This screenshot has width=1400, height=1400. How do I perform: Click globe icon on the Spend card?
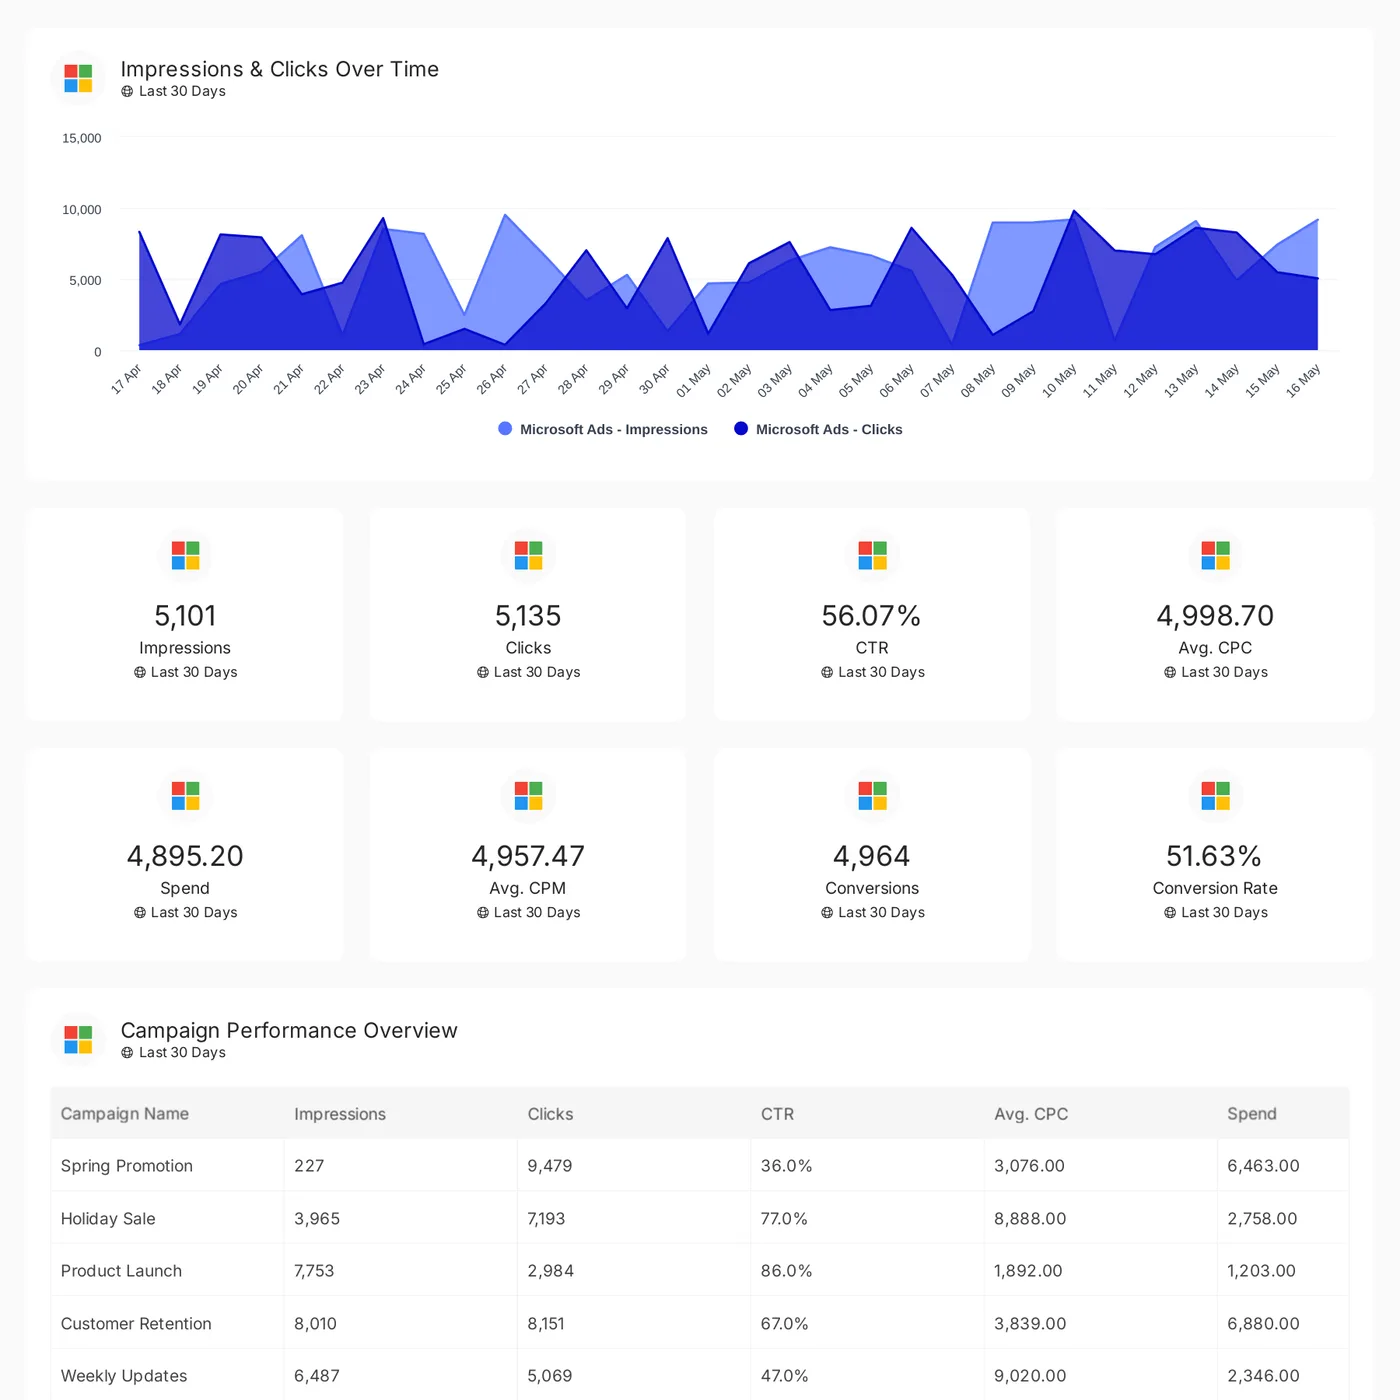coord(140,913)
